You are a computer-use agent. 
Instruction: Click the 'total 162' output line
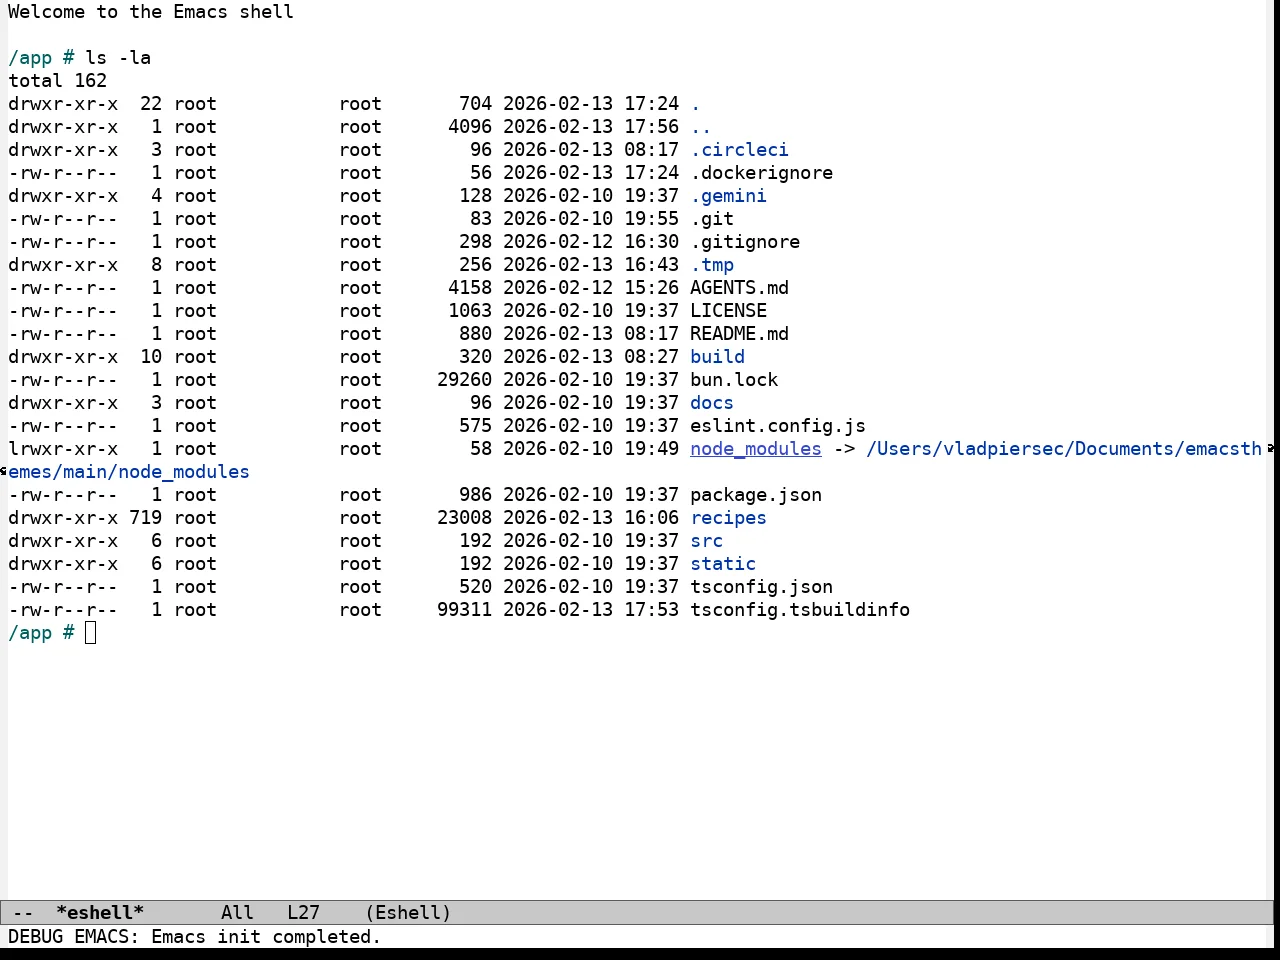point(57,81)
